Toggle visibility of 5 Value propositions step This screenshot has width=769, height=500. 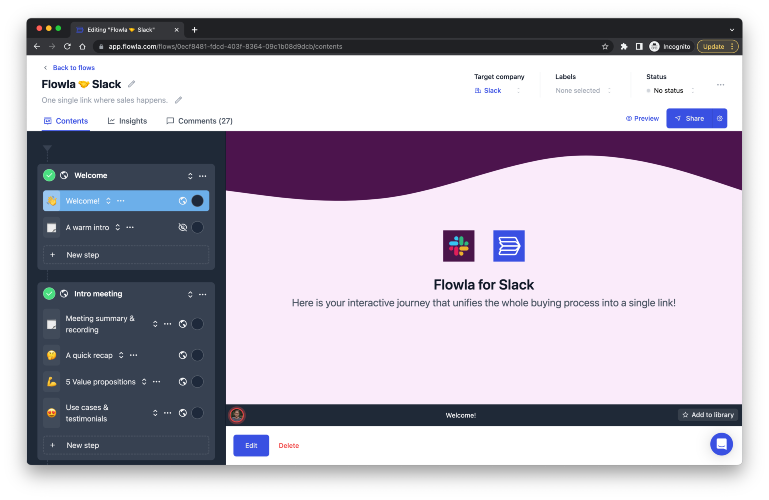coord(182,382)
